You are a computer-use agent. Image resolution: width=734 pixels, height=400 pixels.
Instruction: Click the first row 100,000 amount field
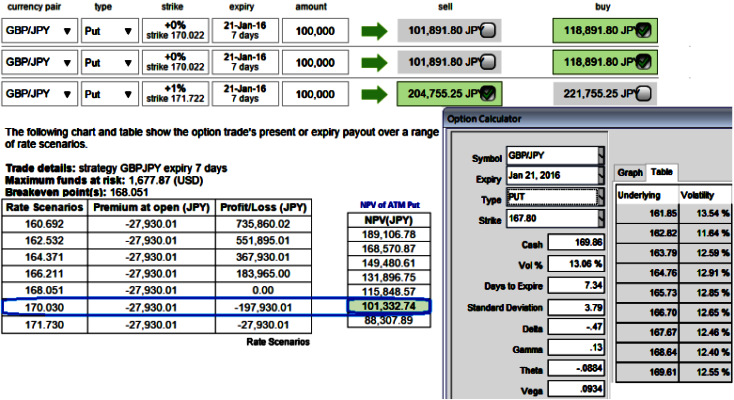click(x=316, y=31)
